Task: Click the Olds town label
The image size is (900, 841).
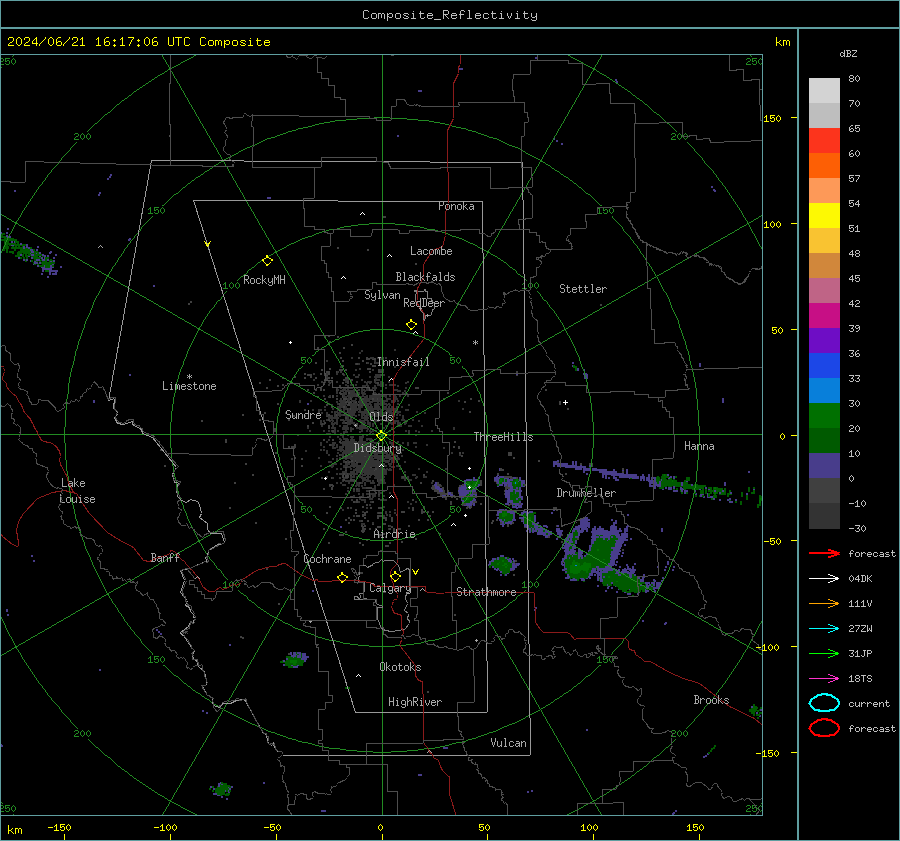Action: pyautogui.click(x=382, y=417)
